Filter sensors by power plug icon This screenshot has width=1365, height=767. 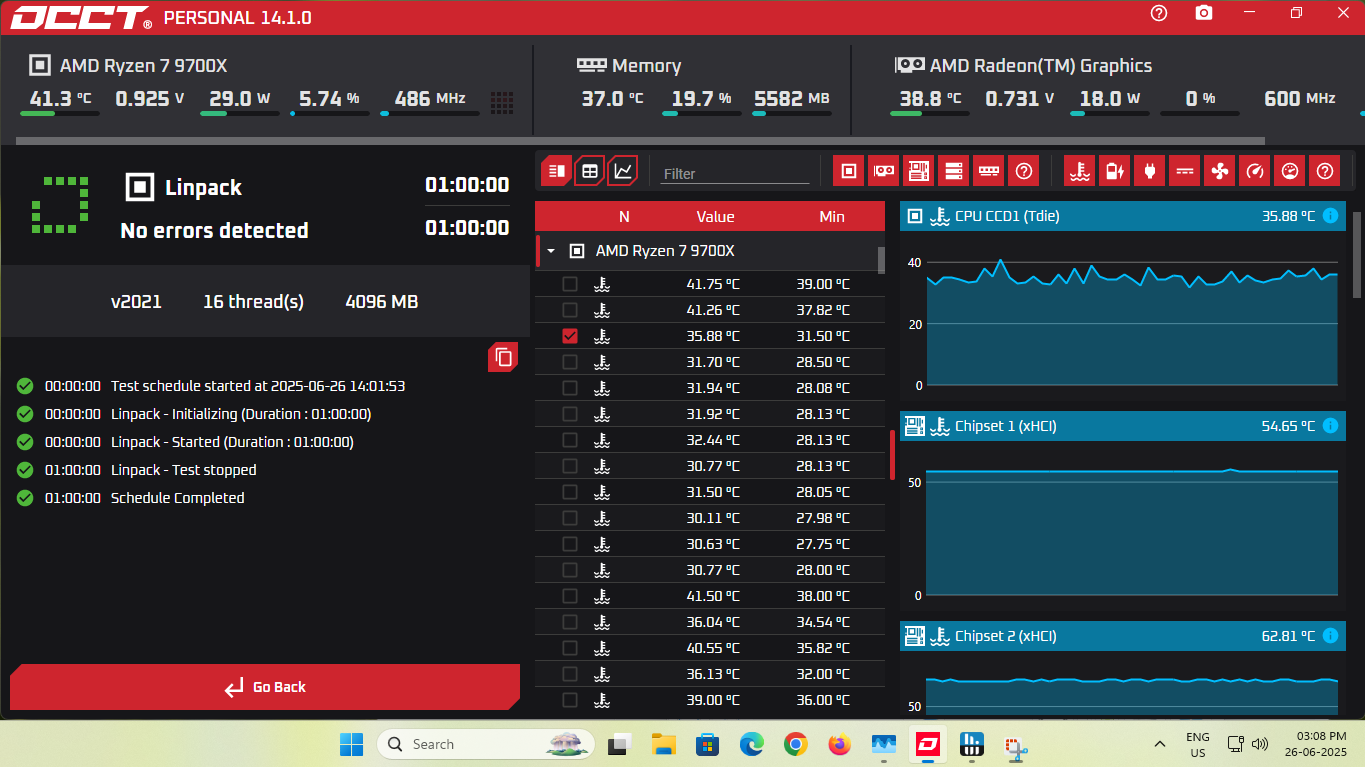[1149, 171]
